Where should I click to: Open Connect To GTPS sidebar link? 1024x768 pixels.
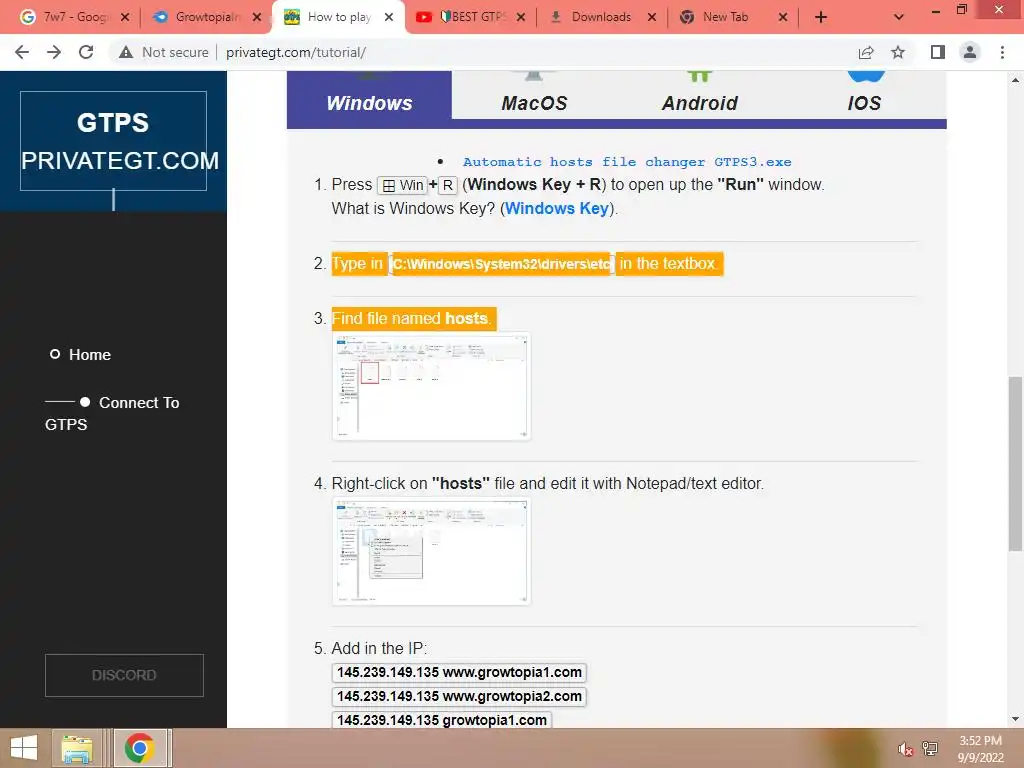(x=112, y=413)
